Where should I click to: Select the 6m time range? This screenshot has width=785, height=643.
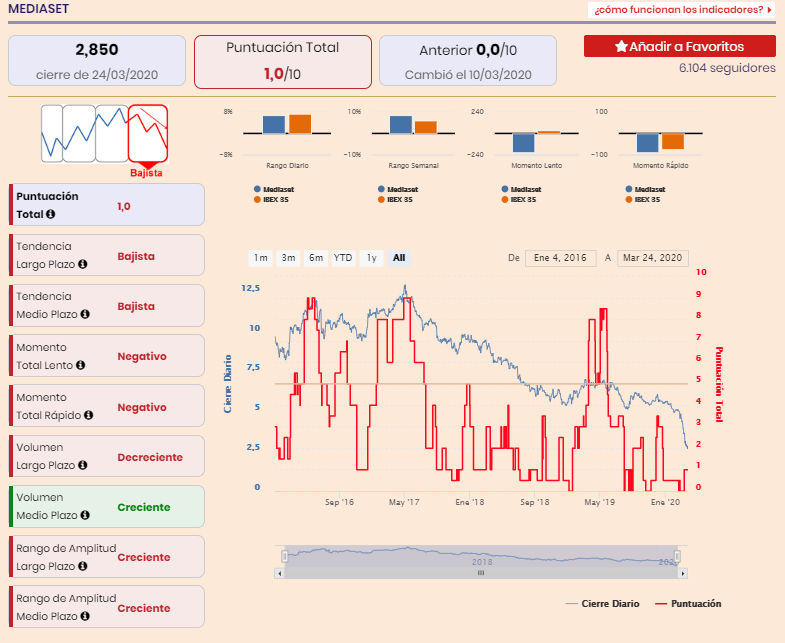(x=316, y=258)
